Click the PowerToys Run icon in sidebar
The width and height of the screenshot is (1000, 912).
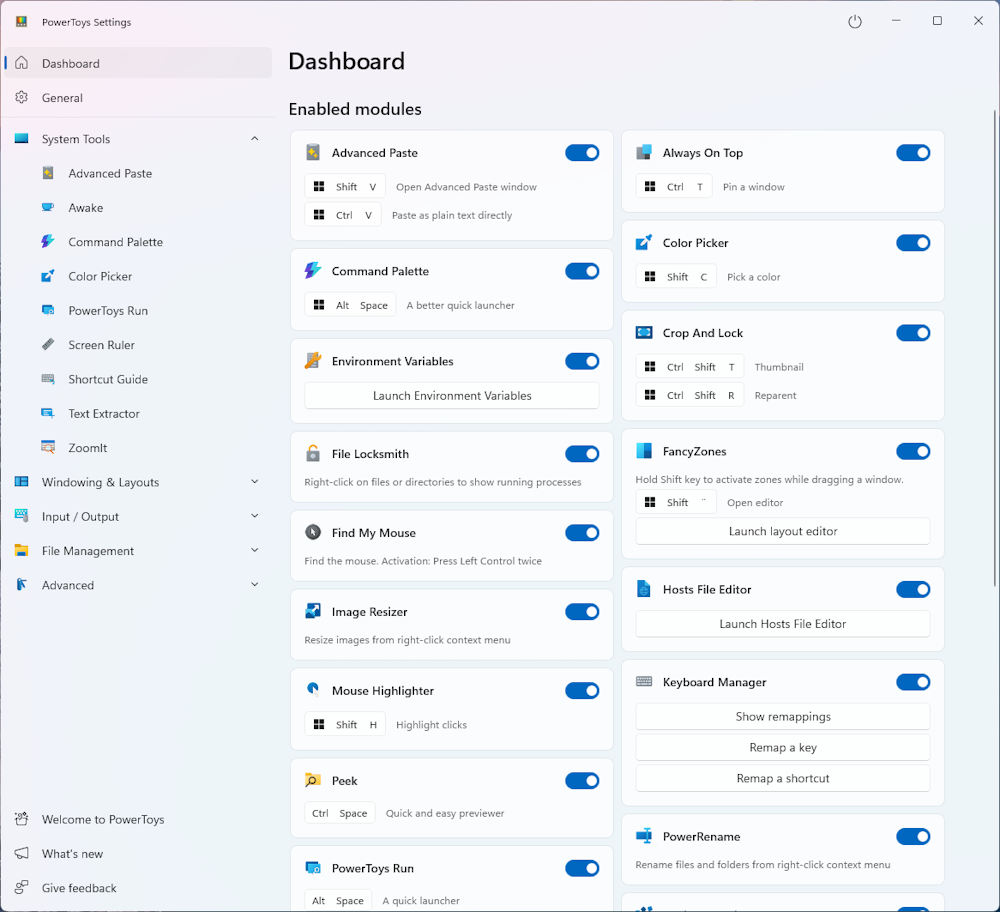click(x=48, y=311)
